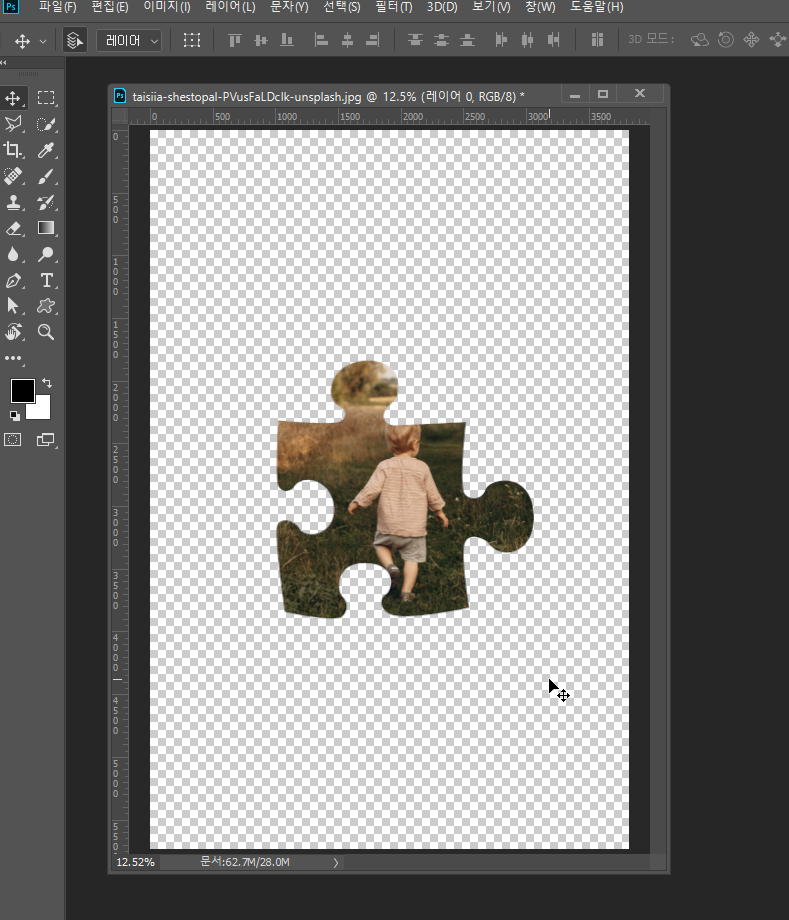This screenshot has height=920, width=789.
Task: Click the black foreground color swatch
Action: (x=22, y=391)
